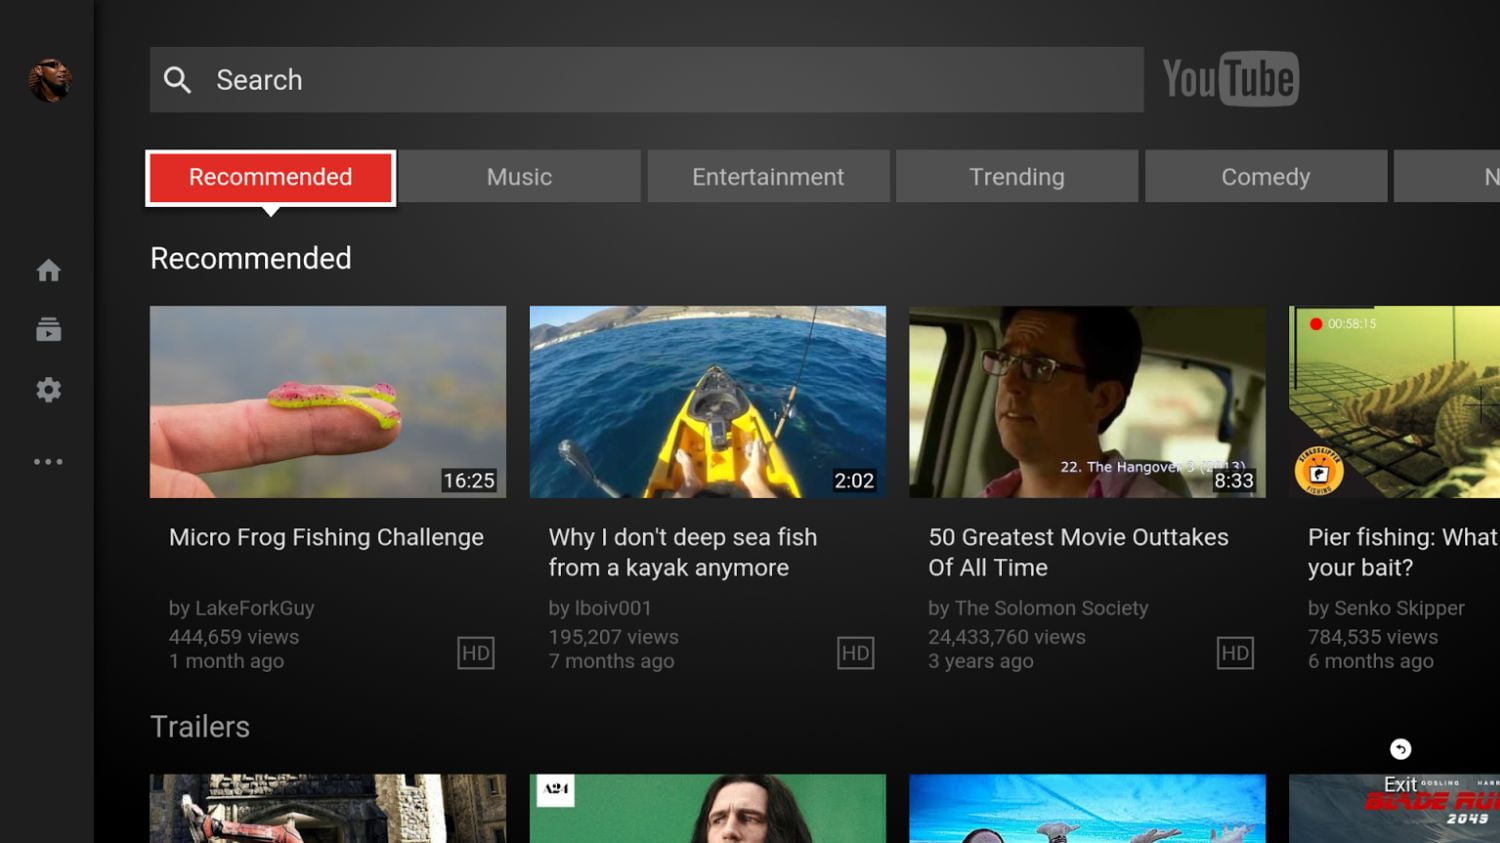Select the Music category tab
Viewport: 1500px width, 843px height.
(518, 176)
